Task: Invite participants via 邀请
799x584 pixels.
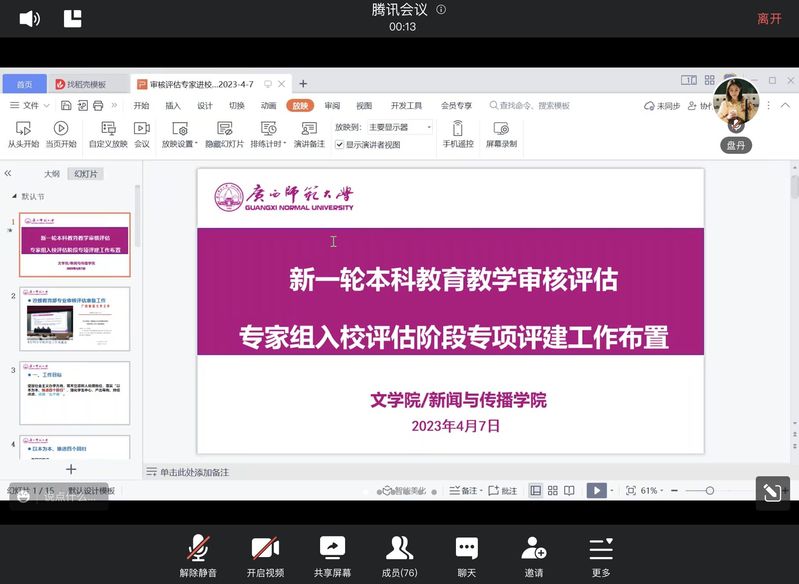Action: pos(534,556)
